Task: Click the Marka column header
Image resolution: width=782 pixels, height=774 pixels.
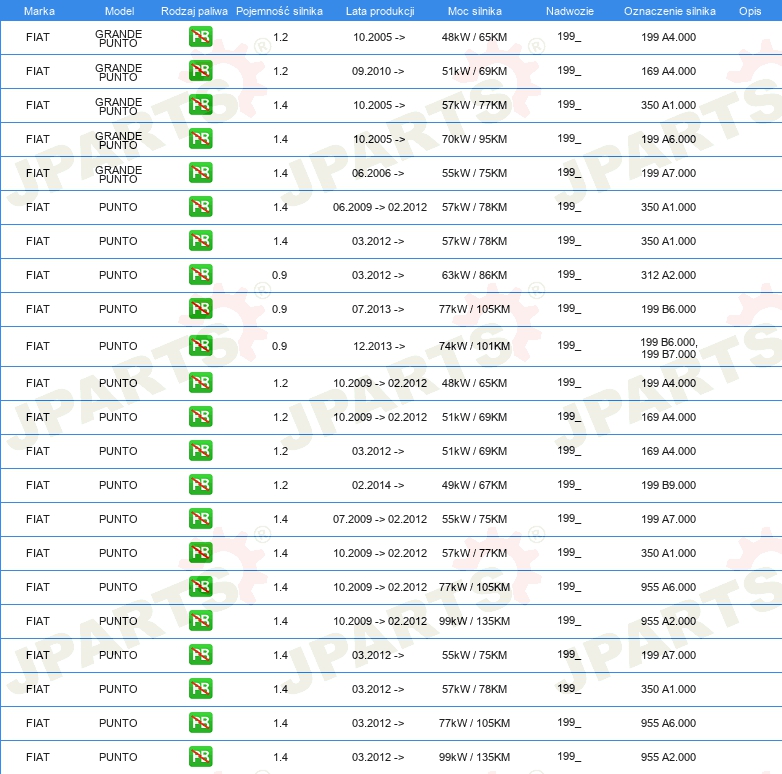Action: (x=39, y=11)
